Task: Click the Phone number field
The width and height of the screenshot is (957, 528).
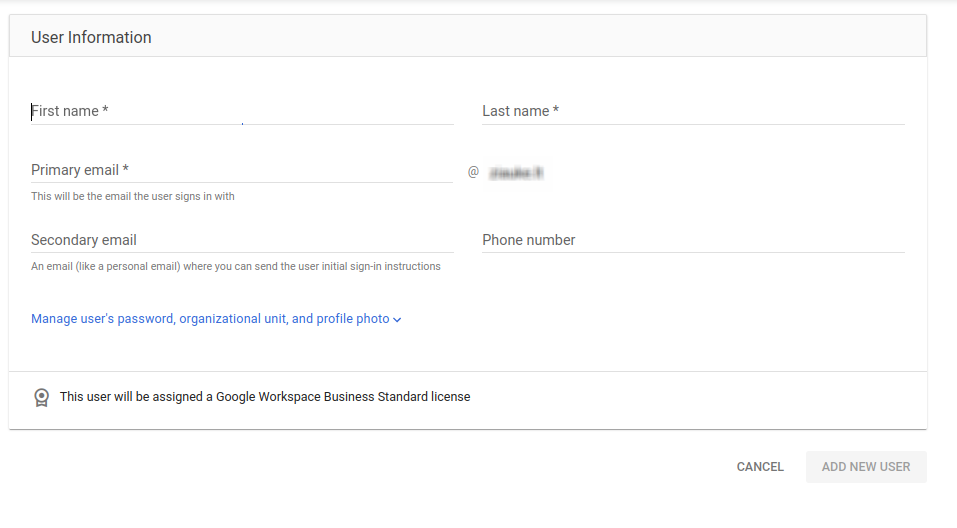Action: [x=693, y=240]
